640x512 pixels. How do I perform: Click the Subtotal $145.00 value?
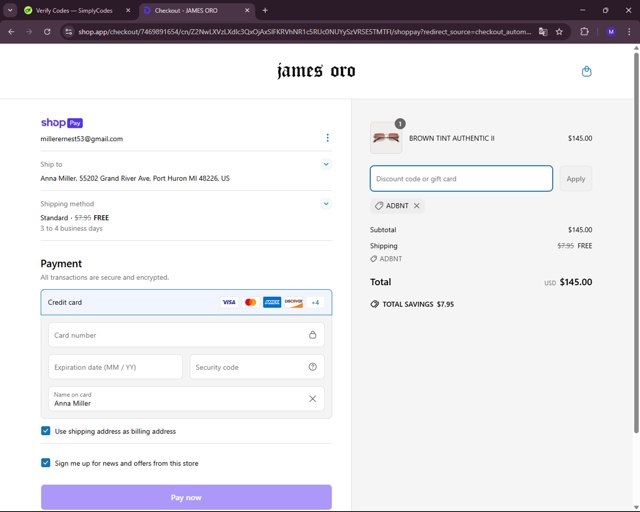(x=580, y=230)
